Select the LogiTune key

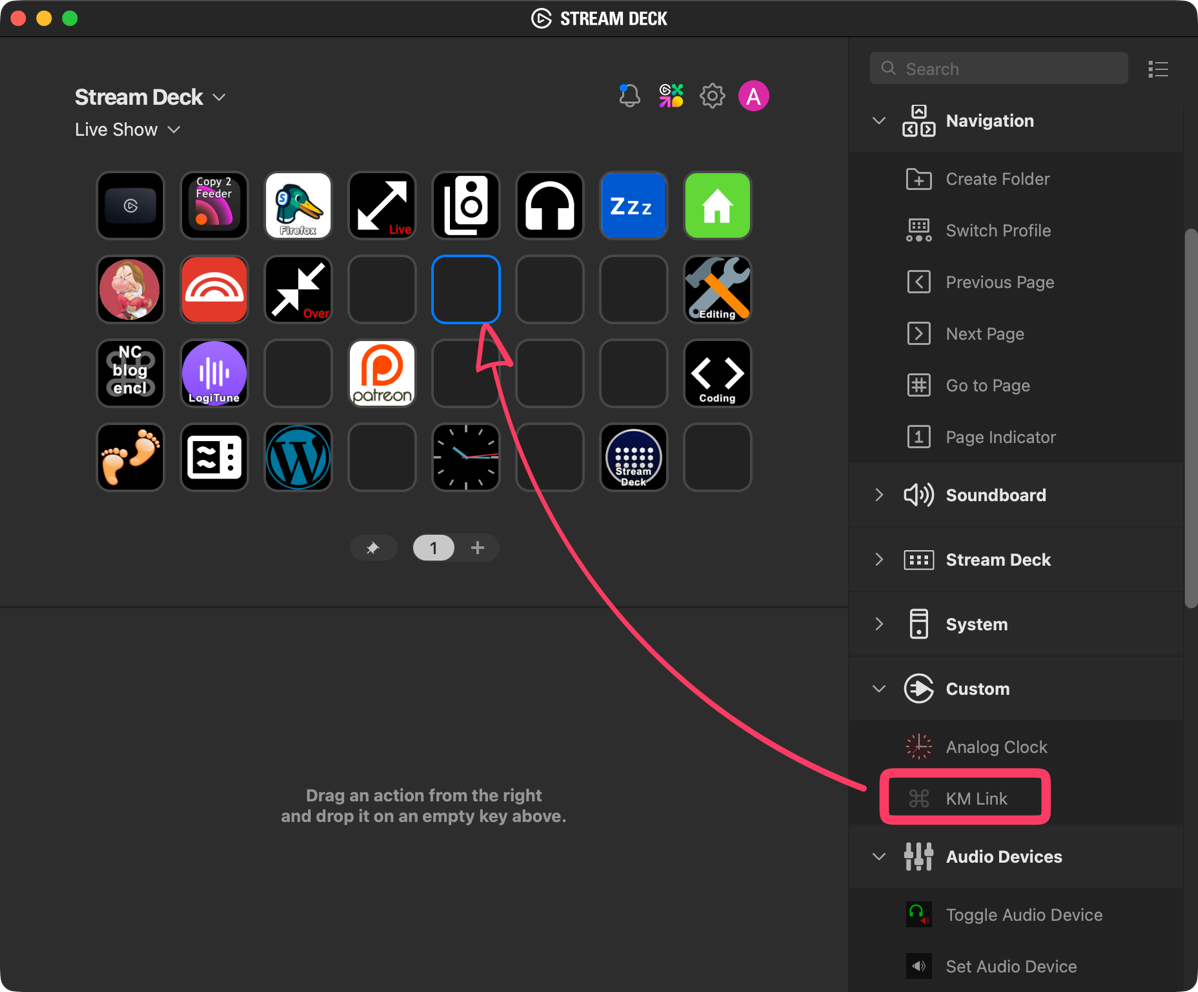(x=214, y=373)
